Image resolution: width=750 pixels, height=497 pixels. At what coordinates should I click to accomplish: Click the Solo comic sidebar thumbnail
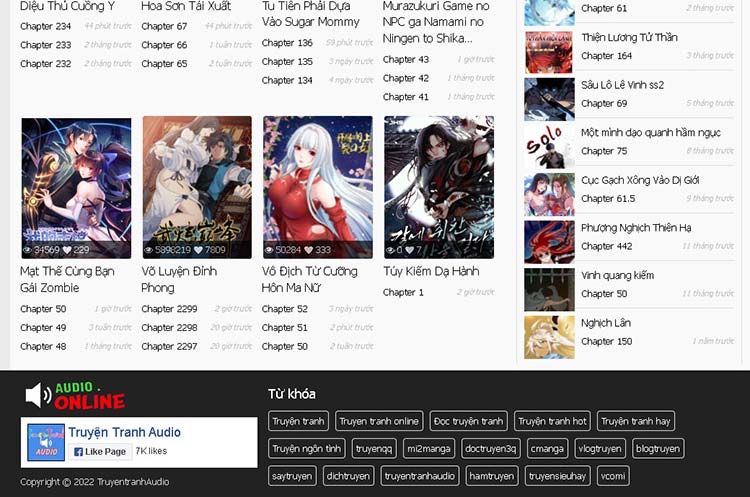pos(549,147)
